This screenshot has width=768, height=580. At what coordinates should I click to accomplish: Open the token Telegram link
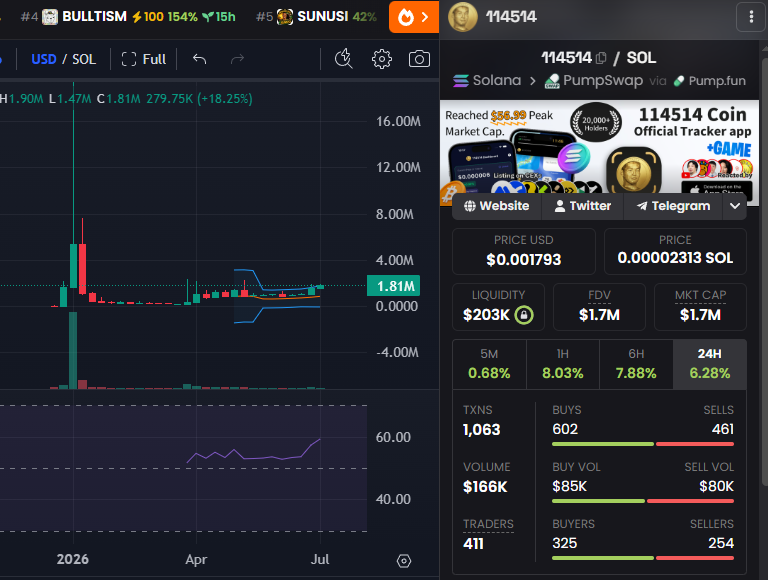pyautogui.click(x=673, y=206)
